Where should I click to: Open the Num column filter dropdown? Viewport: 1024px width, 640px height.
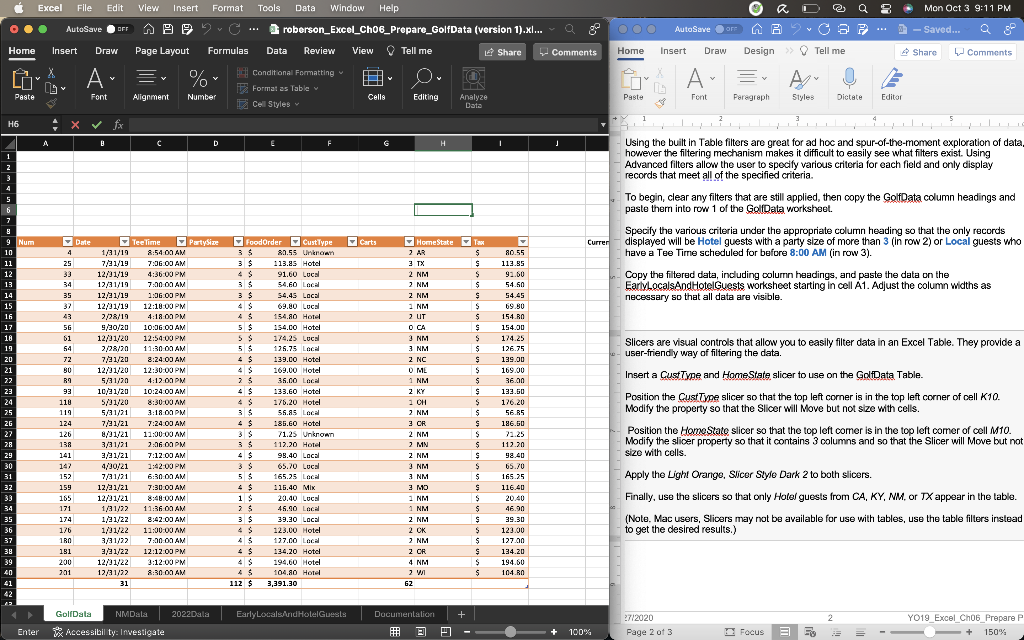[67, 242]
